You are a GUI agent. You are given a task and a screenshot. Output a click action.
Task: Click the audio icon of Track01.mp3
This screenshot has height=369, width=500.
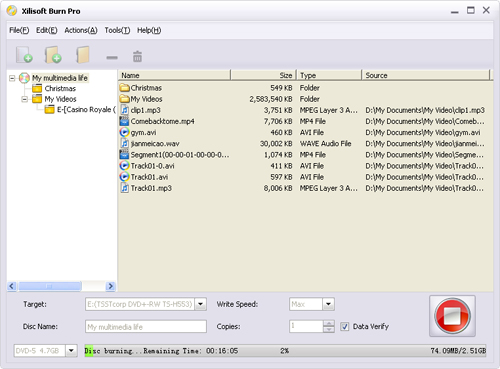pos(124,188)
